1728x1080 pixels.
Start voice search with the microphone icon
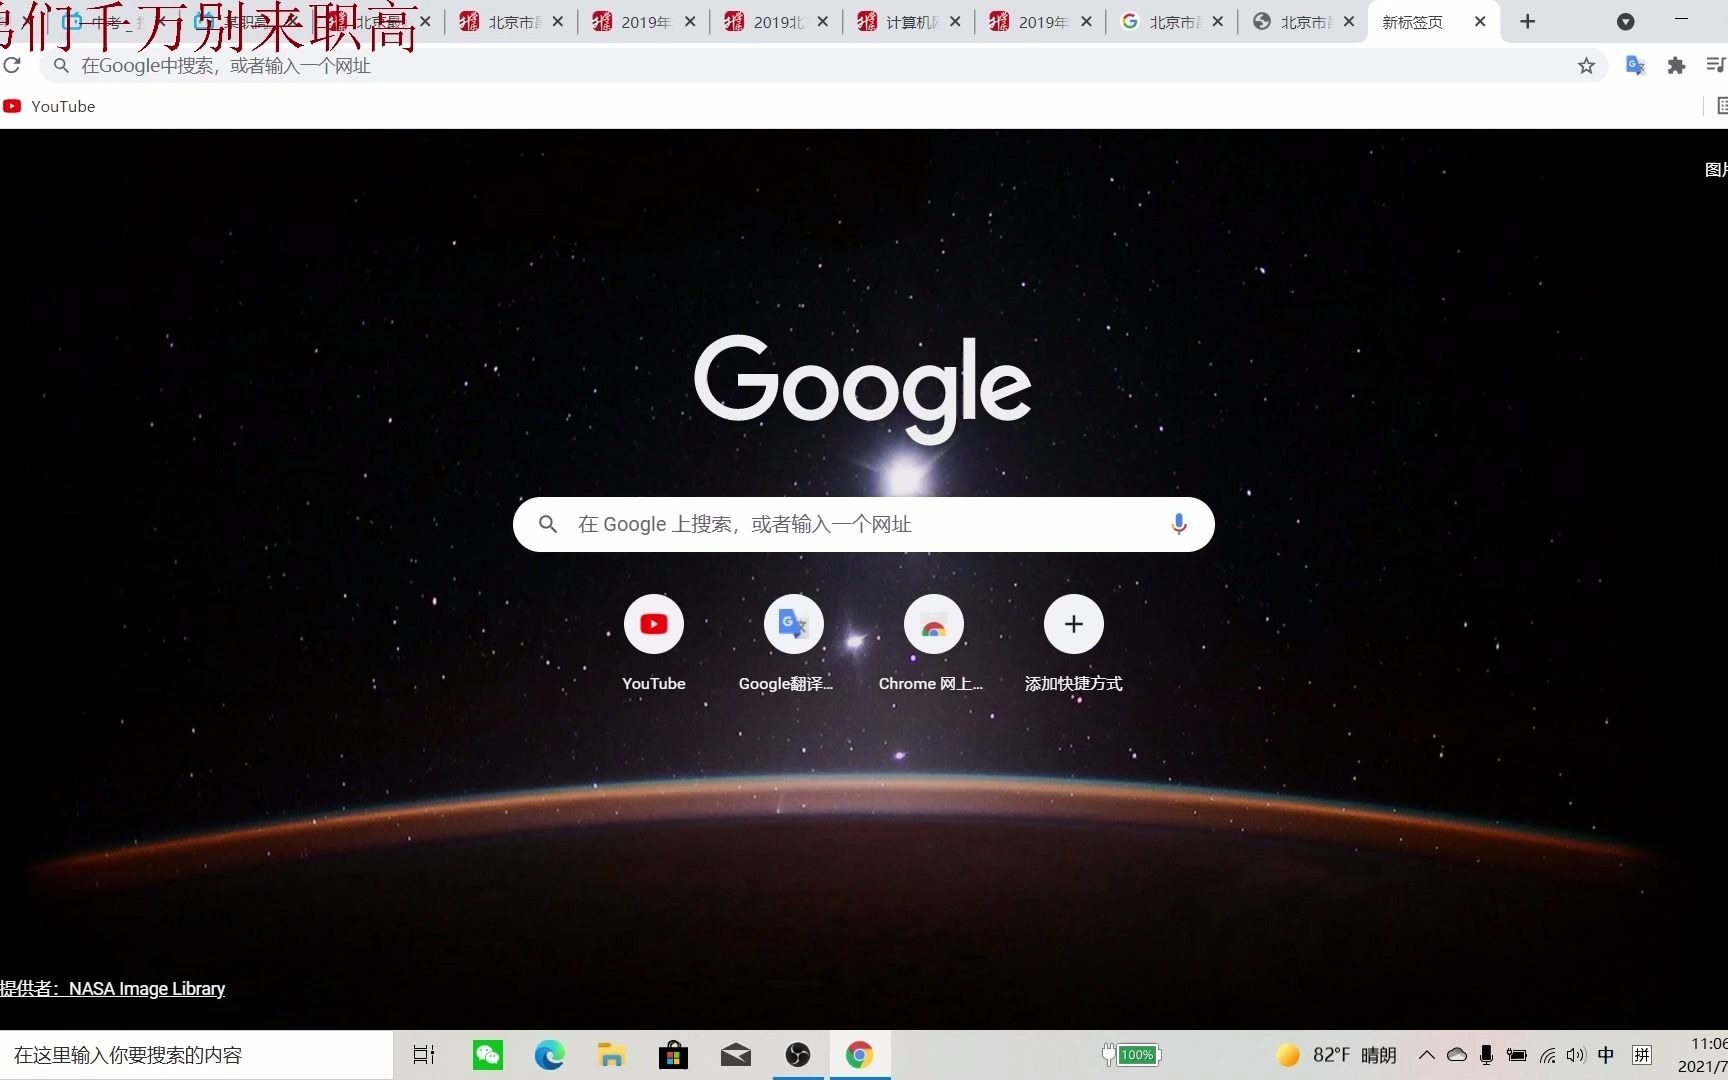pyautogui.click(x=1179, y=524)
